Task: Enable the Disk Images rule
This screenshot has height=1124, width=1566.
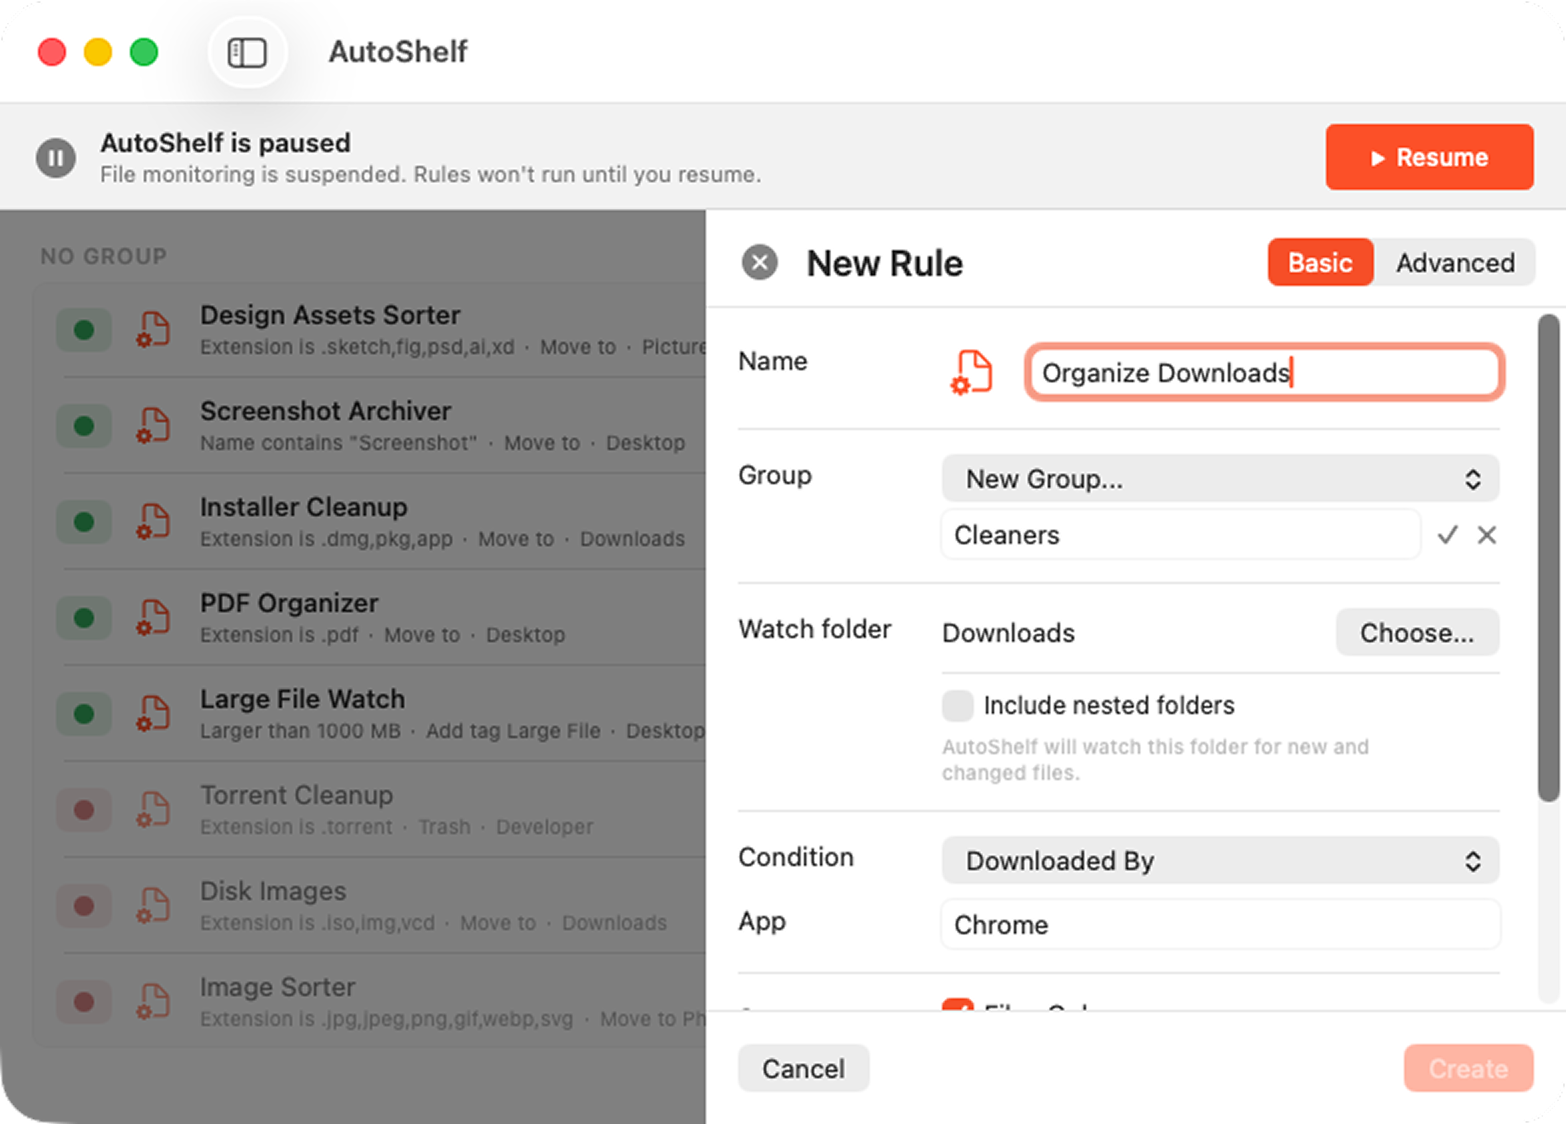Action: point(84,906)
